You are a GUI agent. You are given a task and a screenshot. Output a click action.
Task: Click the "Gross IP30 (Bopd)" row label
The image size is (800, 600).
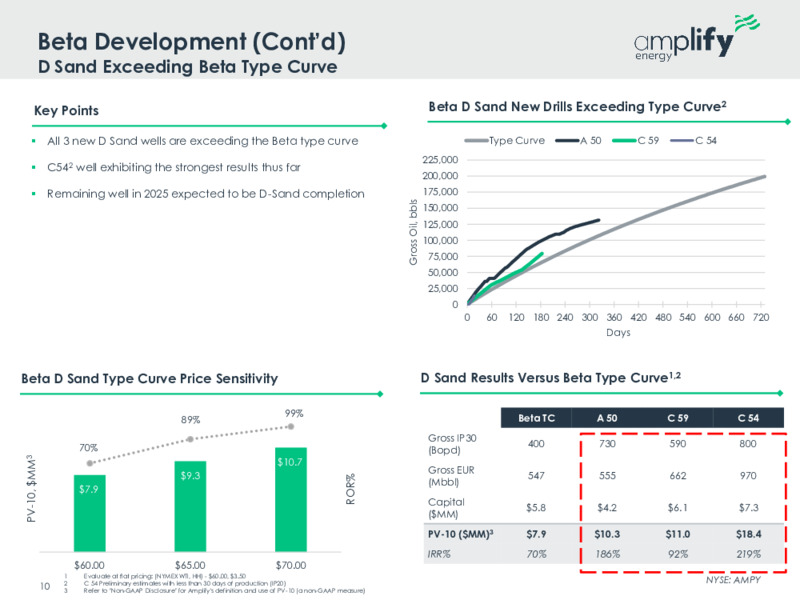[x=452, y=444]
